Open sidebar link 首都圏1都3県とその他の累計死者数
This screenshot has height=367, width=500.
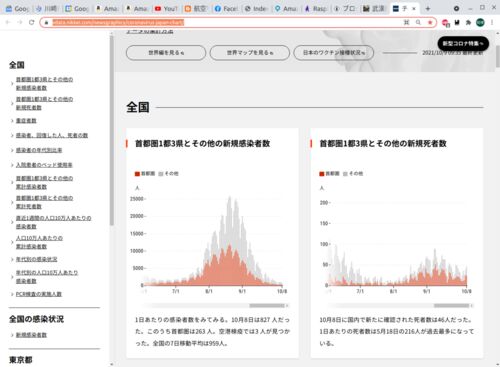[x=44, y=202]
